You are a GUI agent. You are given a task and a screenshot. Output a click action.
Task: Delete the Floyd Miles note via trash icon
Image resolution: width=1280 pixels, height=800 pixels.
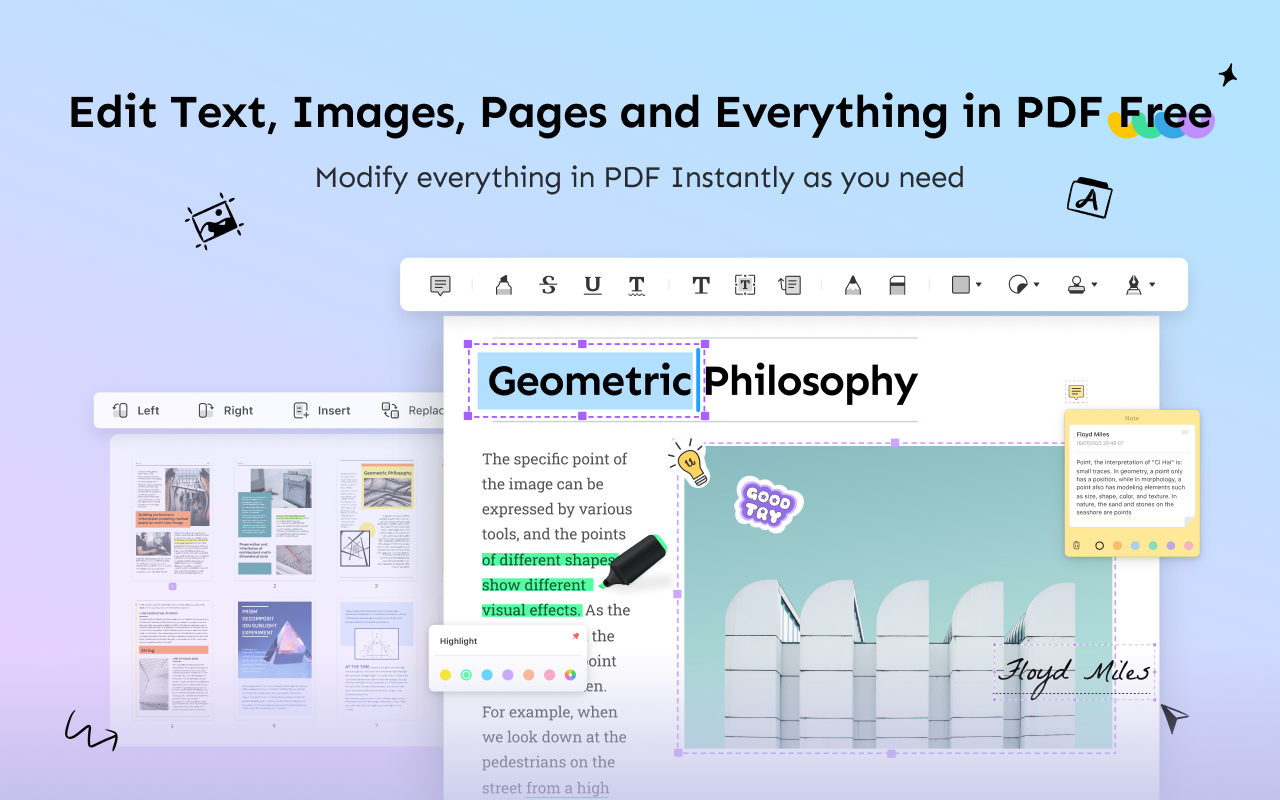click(1076, 545)
